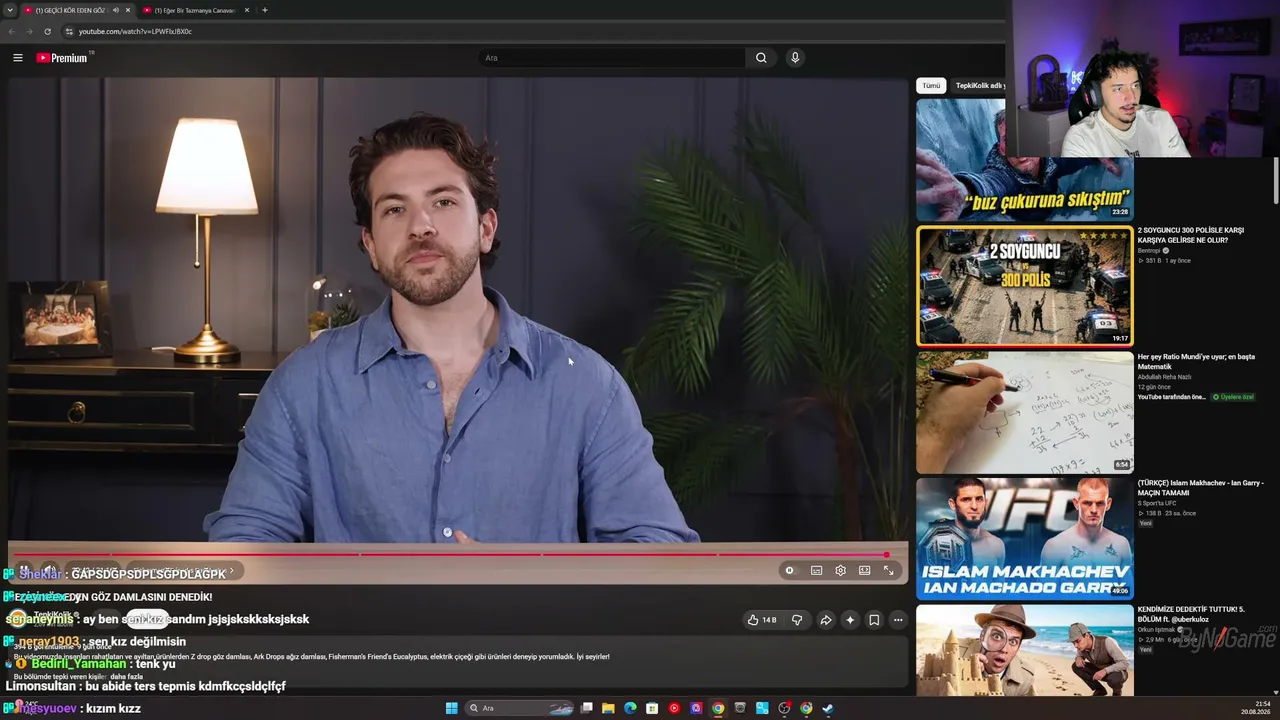
Task: Open the math handwriting video thumbnail
Action: (1025, 412)
